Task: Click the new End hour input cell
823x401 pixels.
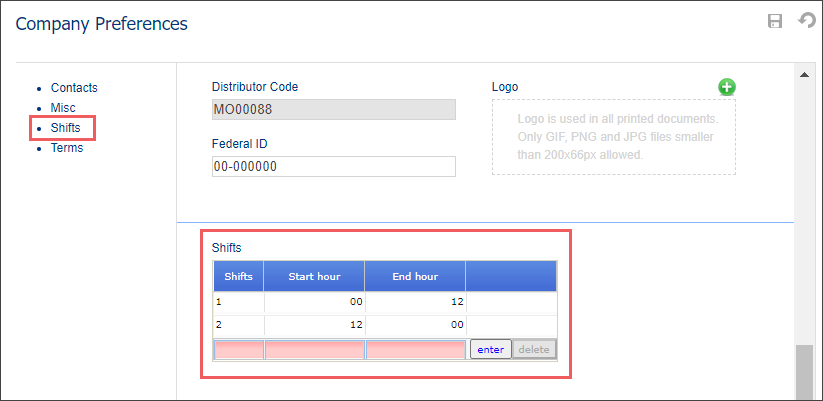Action: coord(415,350)
